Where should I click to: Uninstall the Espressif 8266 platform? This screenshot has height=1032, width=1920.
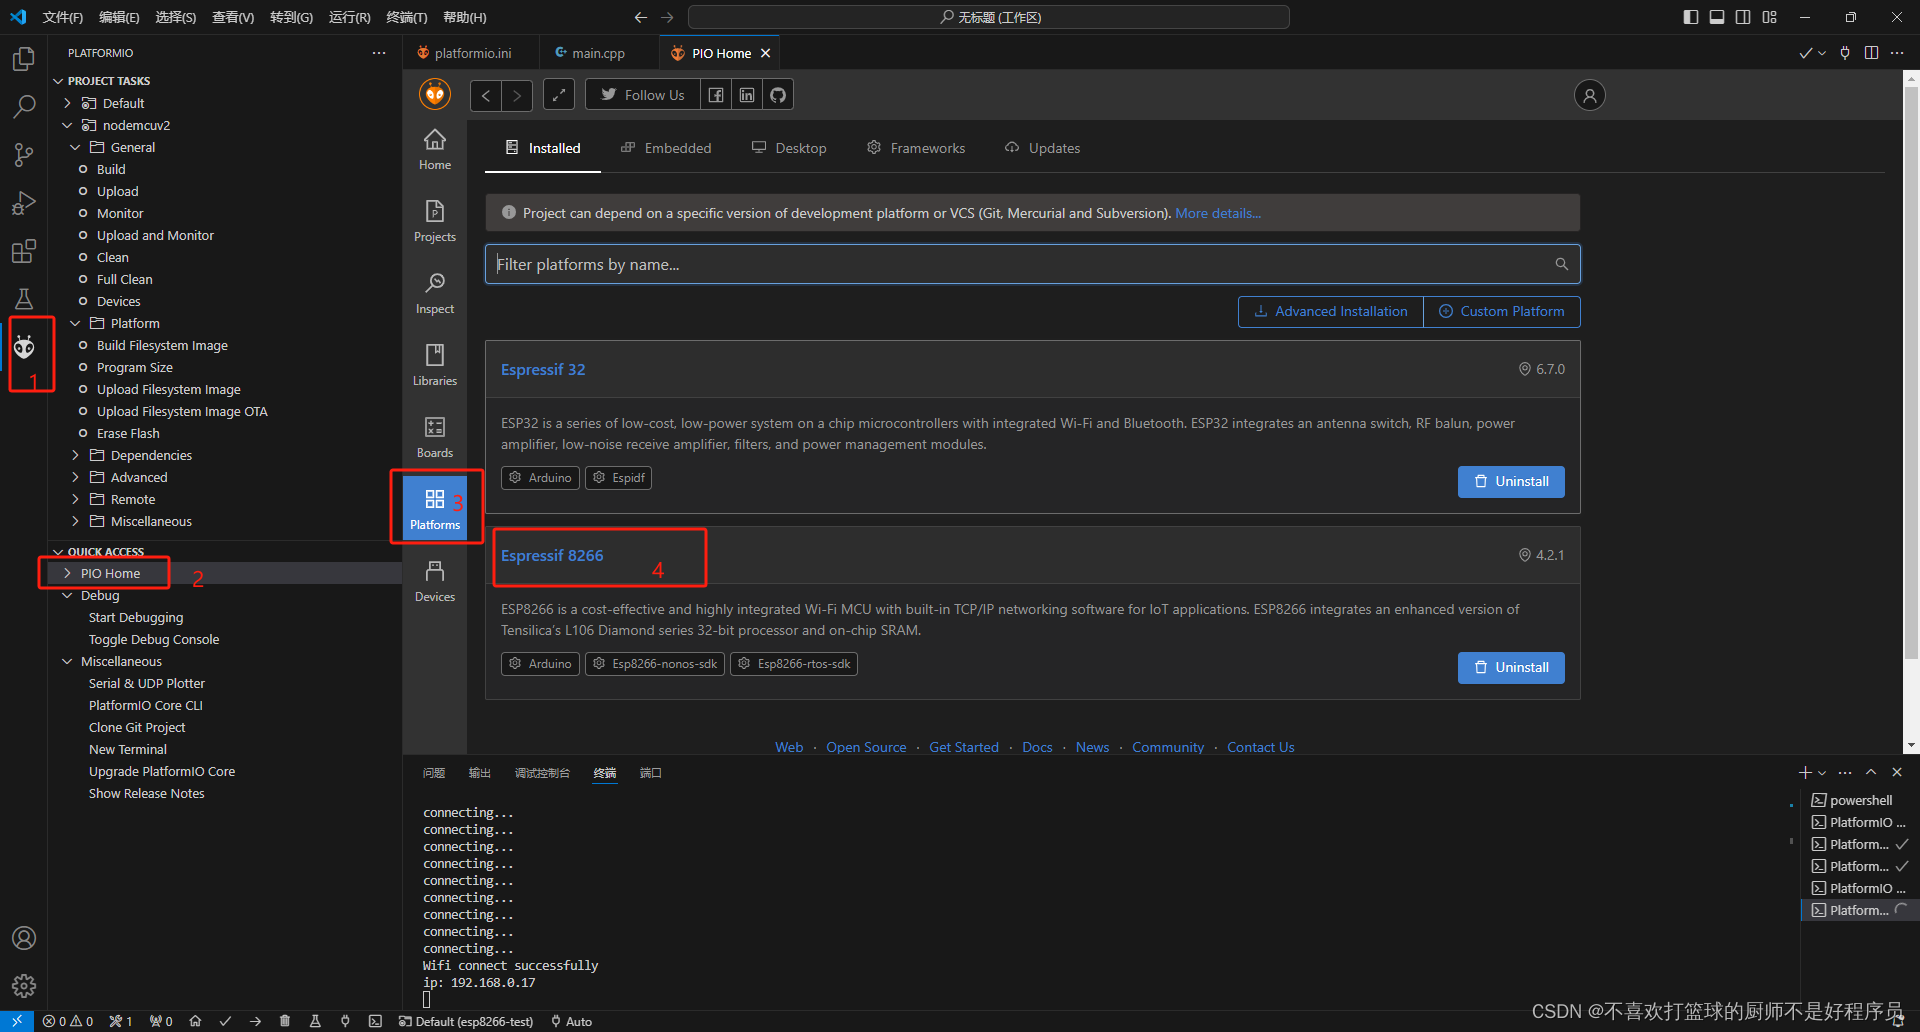(x=1511, y=668)
